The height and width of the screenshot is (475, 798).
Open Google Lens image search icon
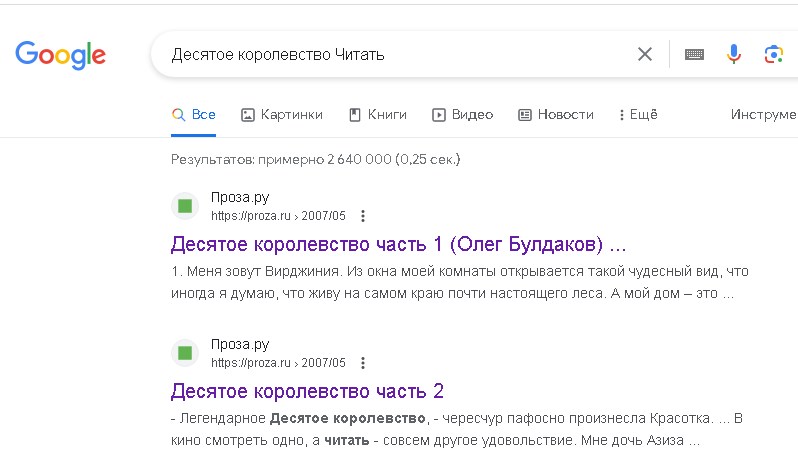pos(774,54)
